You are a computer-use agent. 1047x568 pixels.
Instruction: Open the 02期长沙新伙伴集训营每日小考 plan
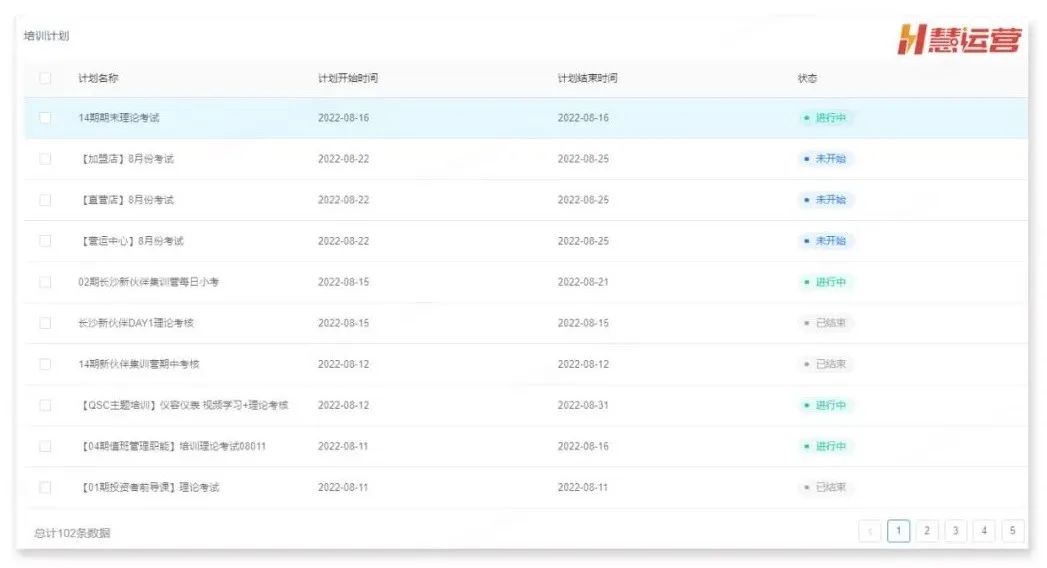[x=148, y=282]
